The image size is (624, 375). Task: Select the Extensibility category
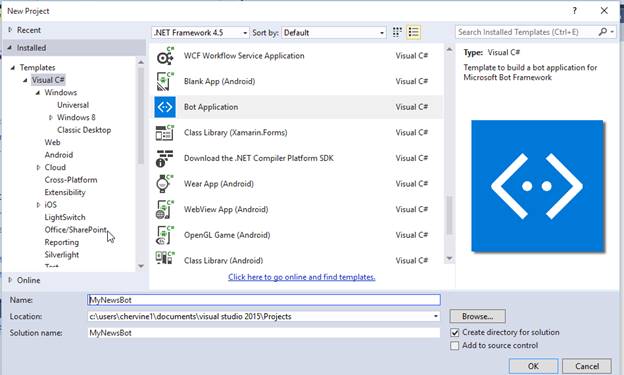pos(65,192)
